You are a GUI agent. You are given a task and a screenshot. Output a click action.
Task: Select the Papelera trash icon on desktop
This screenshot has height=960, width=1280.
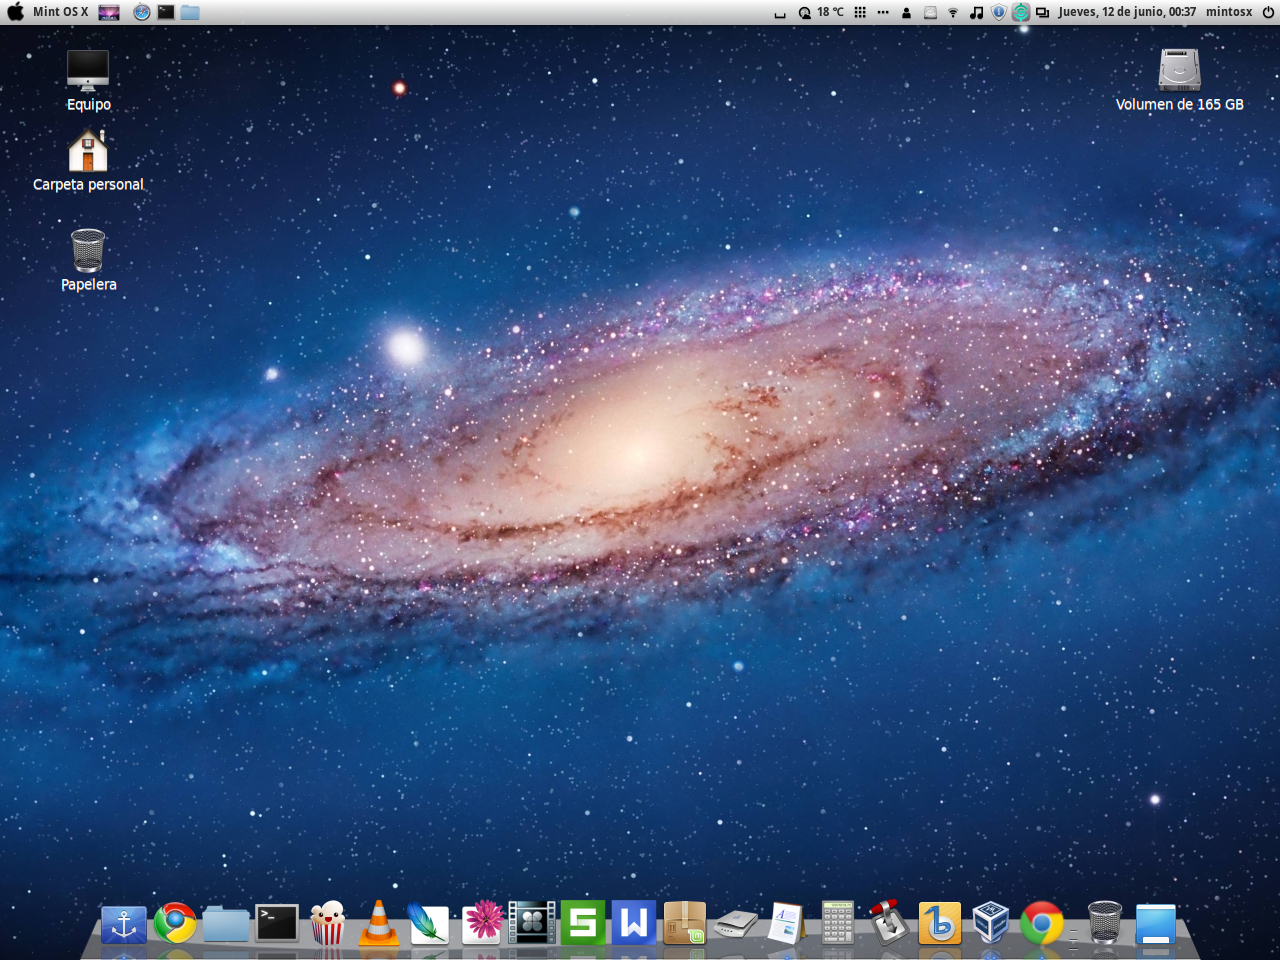click(x=88, y=260)
